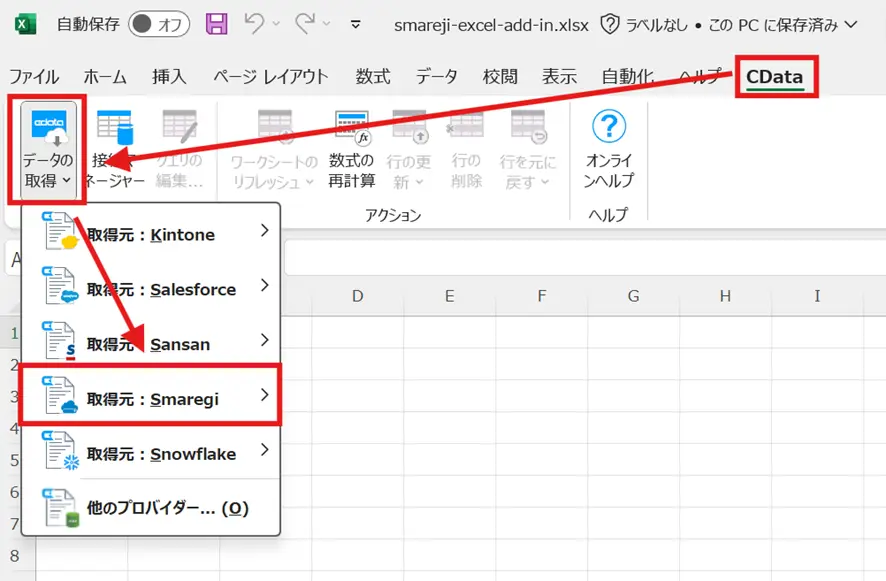Screen dimensions: 886x581
Task: Click in the formula bar
Action: (x=585, y=258)
